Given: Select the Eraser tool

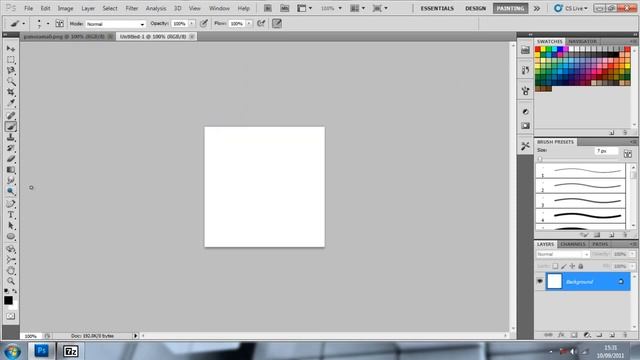Looking at the screenshot, I should pos(11,159).
